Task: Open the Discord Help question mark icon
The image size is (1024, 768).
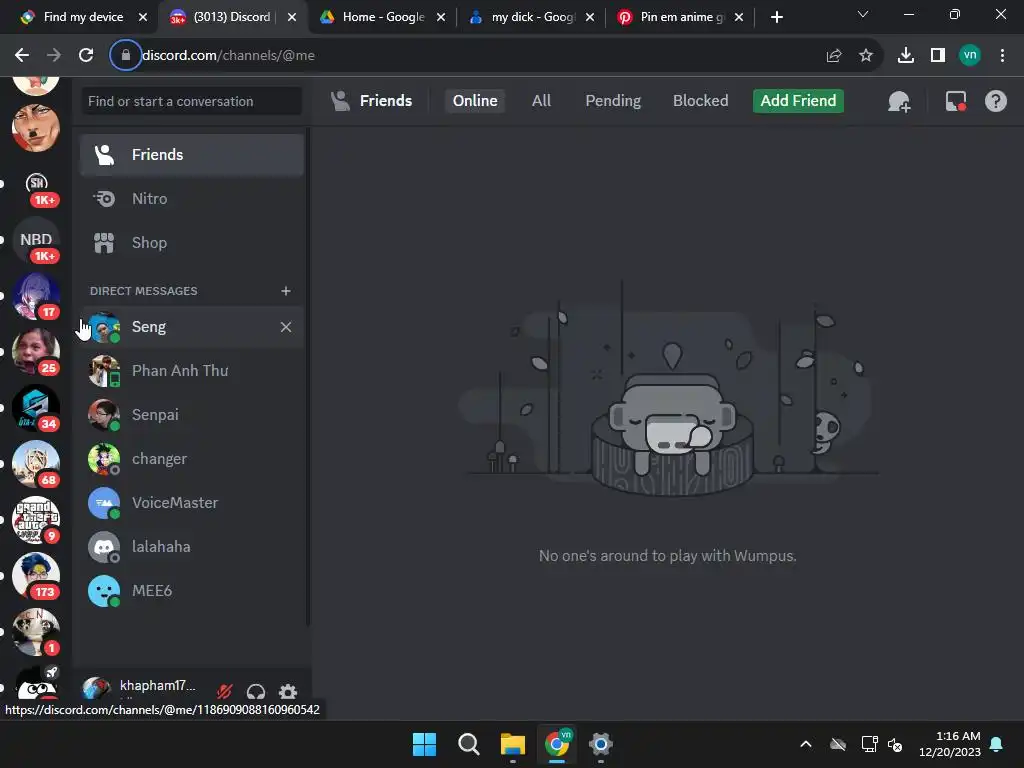Action: click(x=995, y=101)
